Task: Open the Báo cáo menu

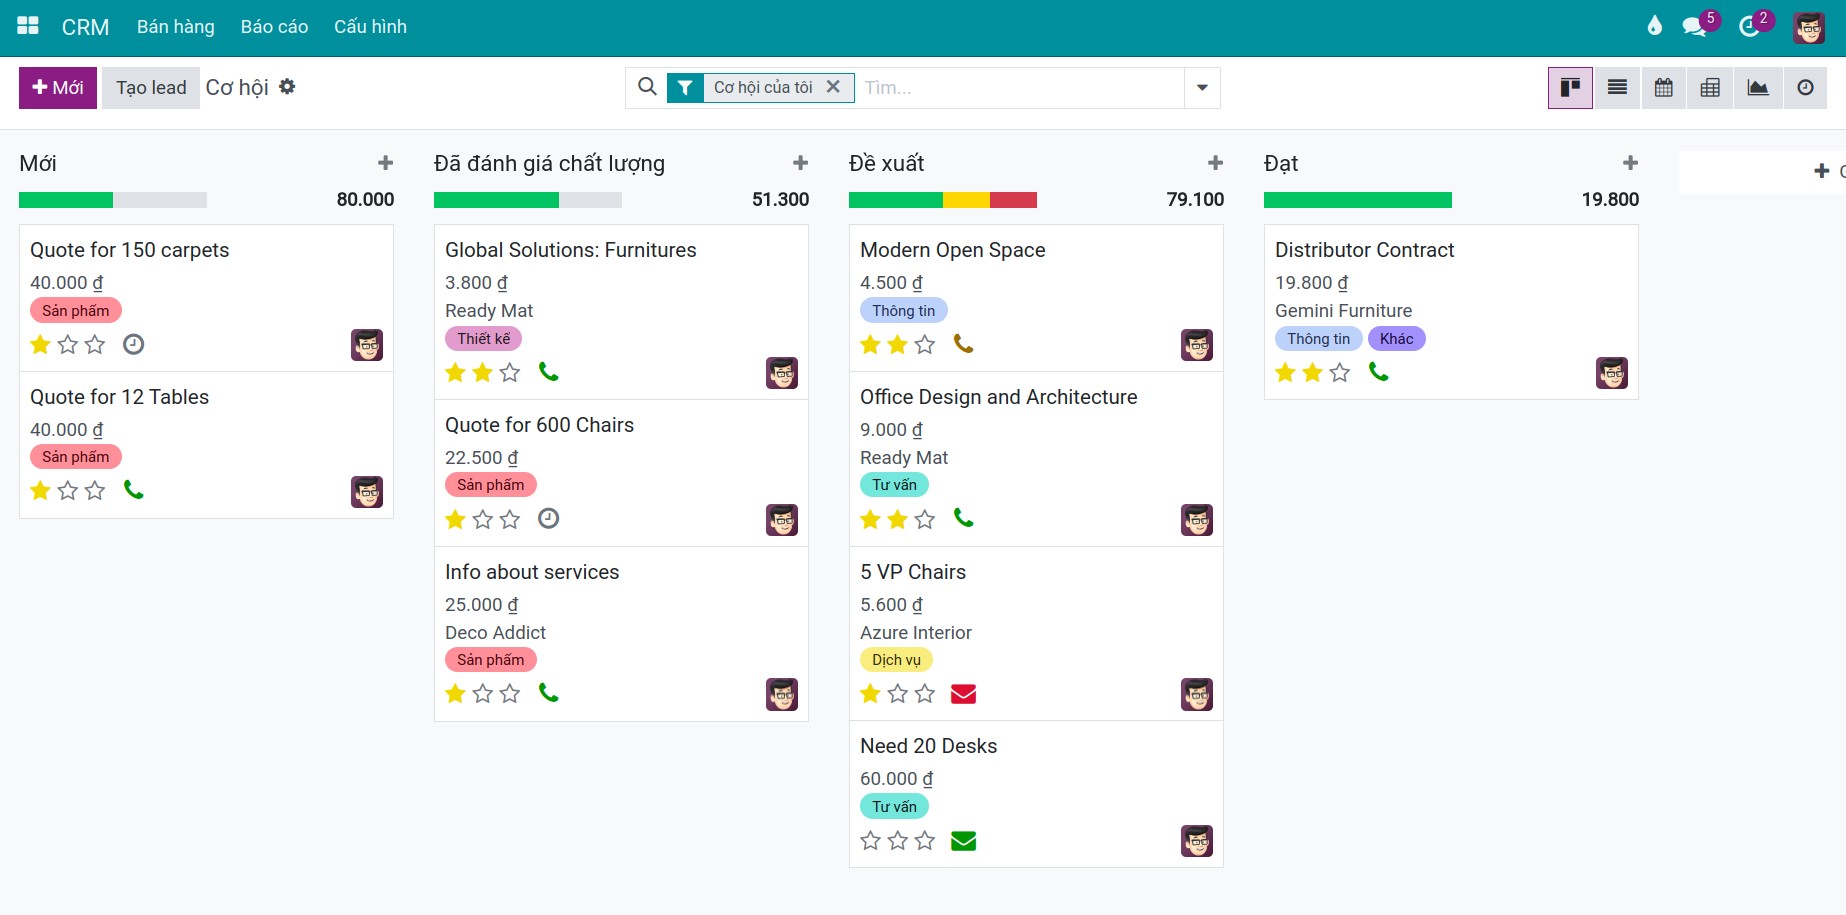Action: click(x=274, y=27)
